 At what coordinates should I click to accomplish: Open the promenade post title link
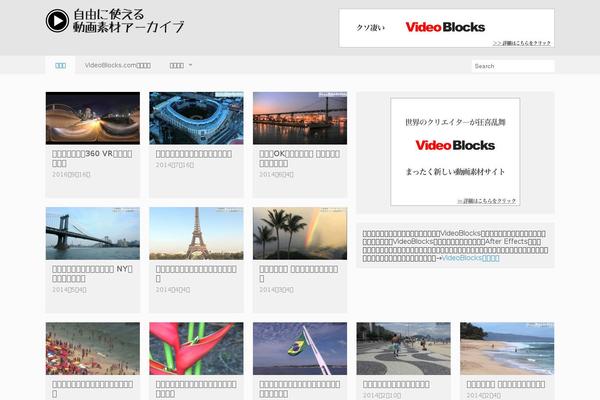(396, 384)
